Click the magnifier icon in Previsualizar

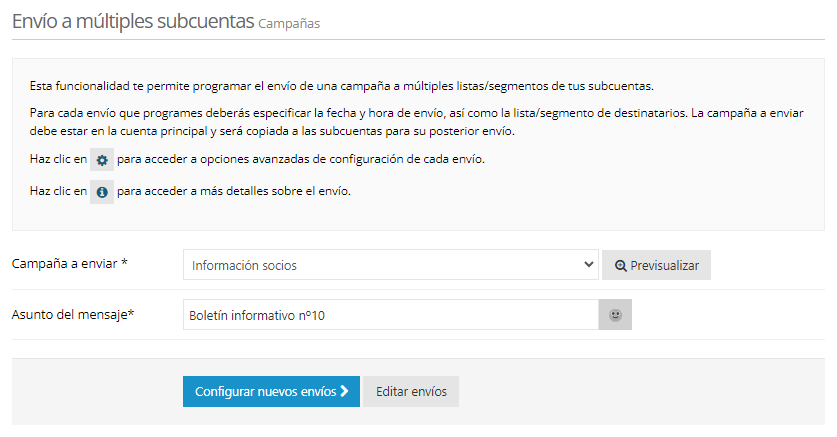620,266
